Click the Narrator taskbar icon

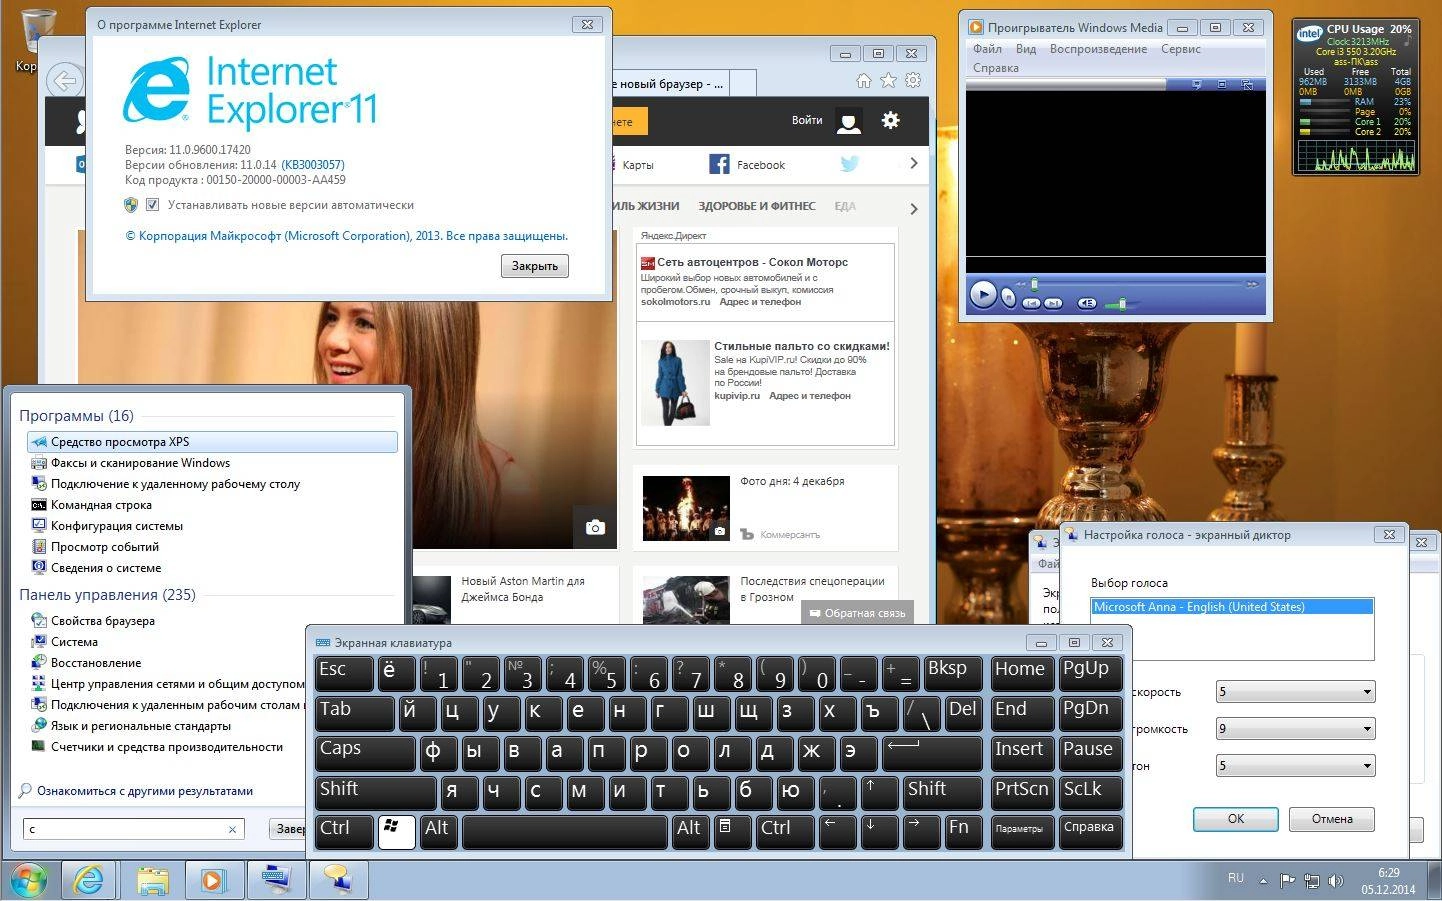point(339,880)
